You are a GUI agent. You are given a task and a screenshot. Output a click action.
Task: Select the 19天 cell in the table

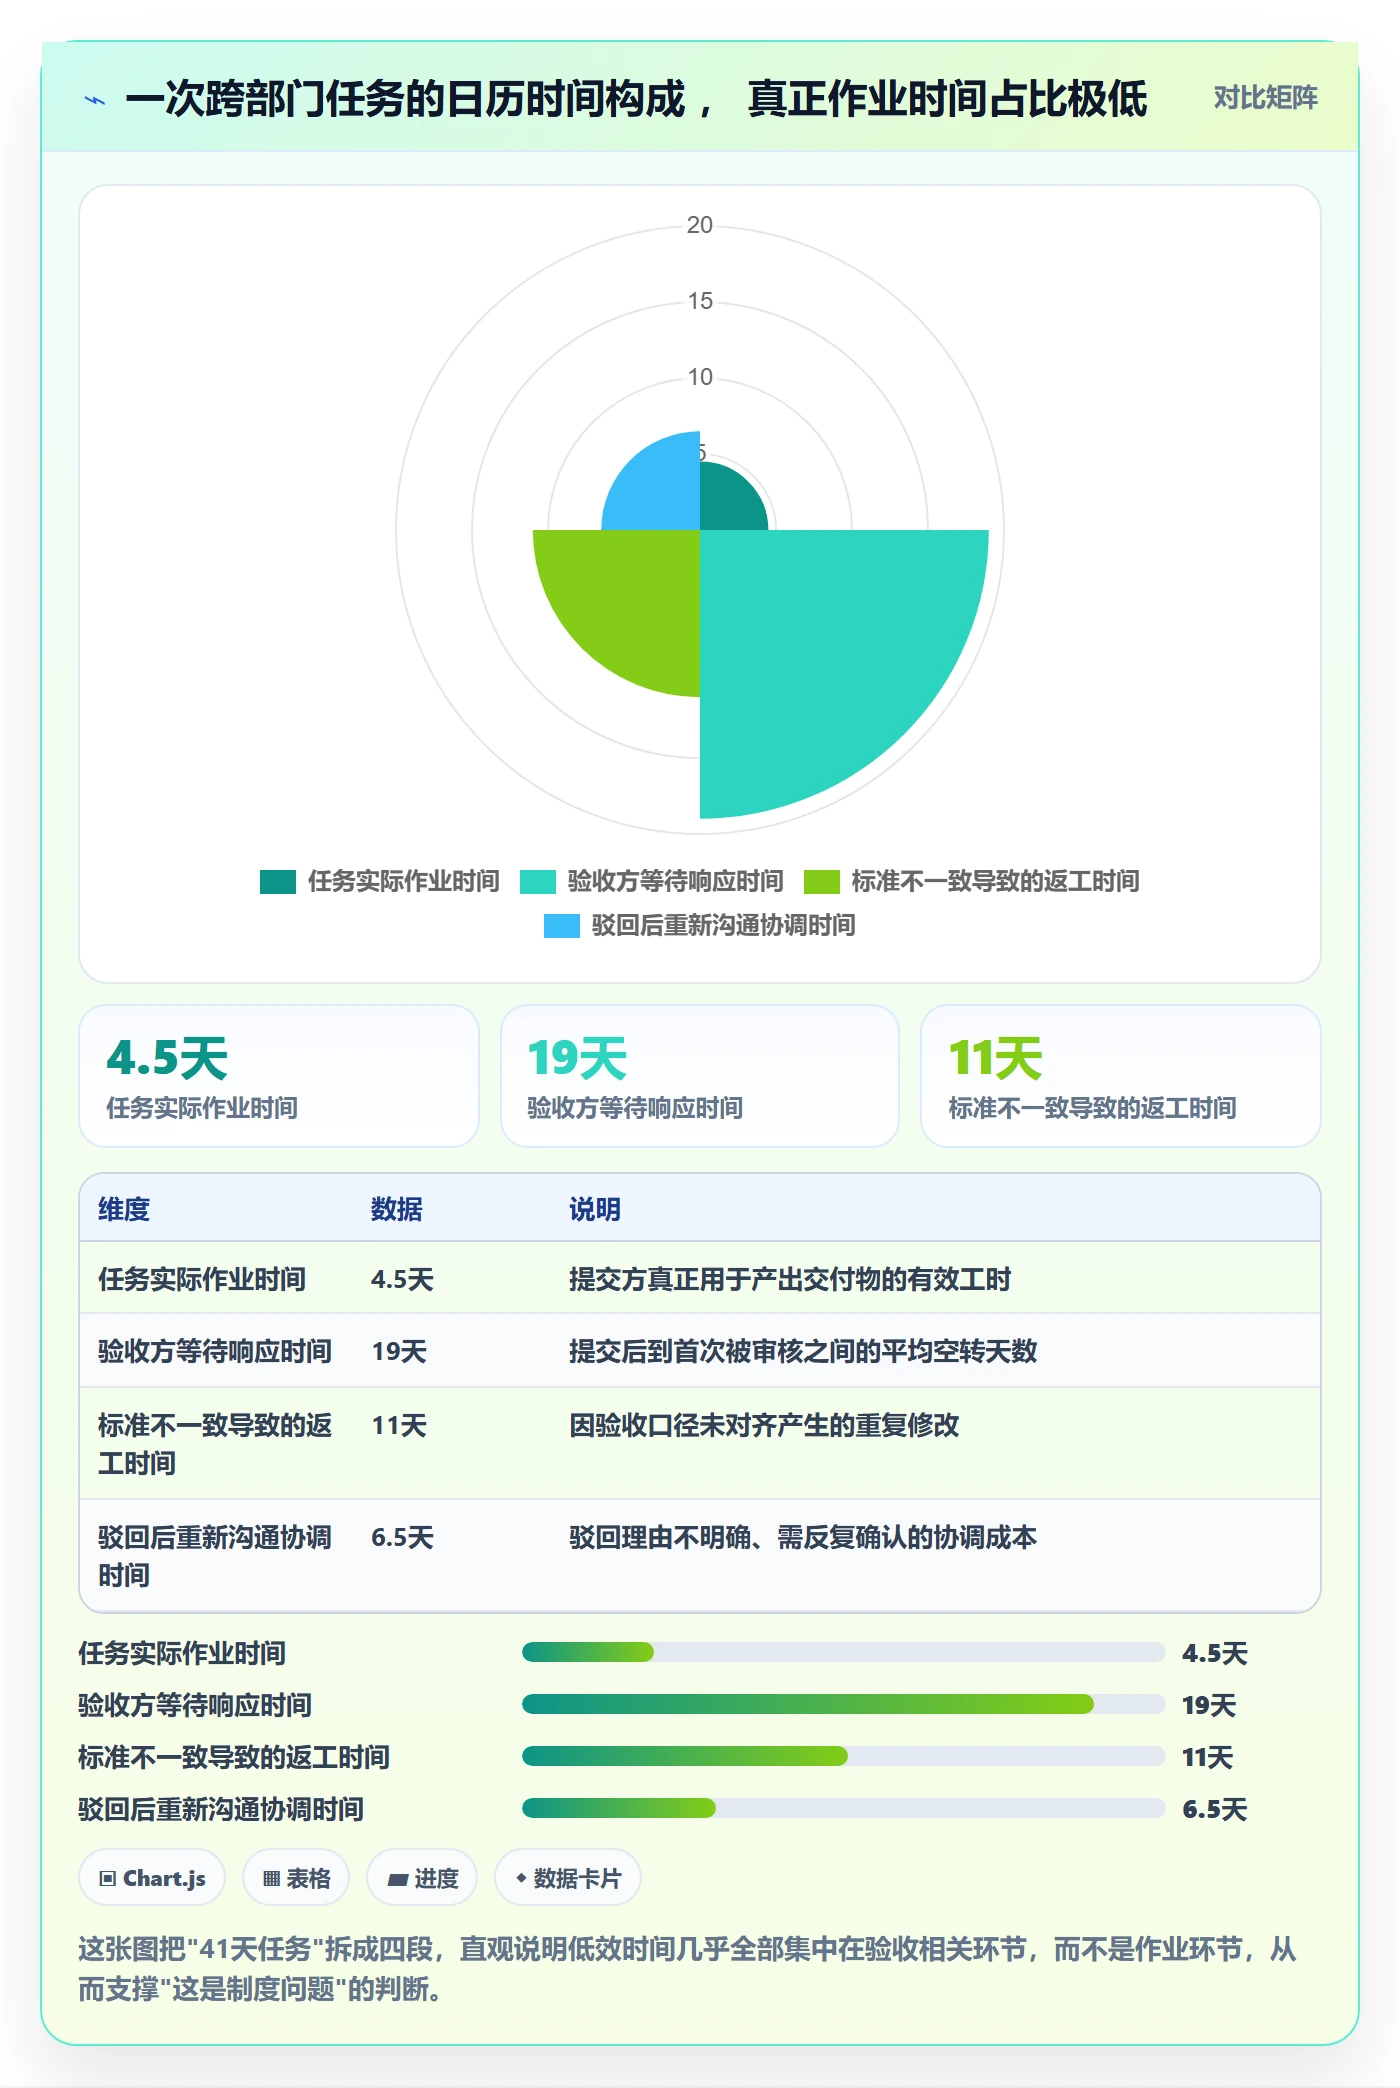coord(399,1351)
